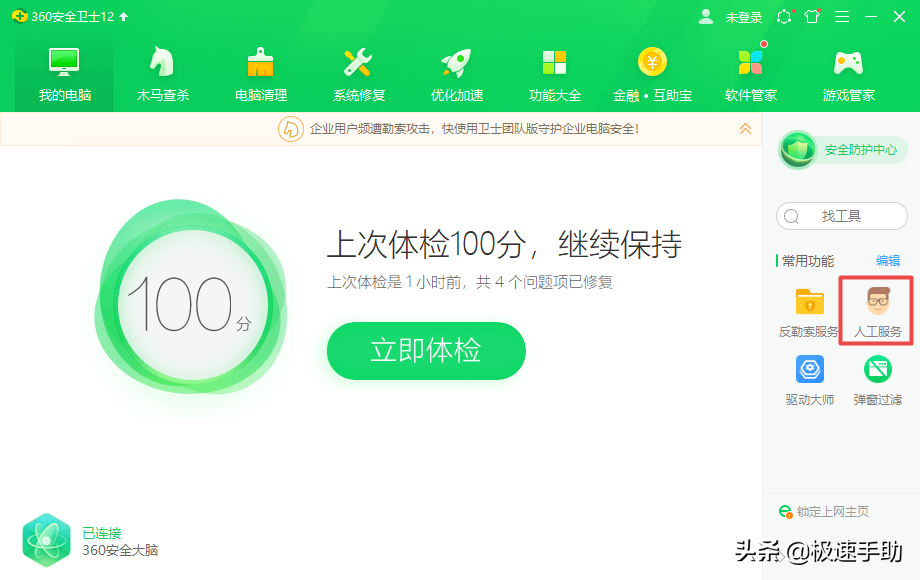The width and height of the screenshot is (920, 580).
Task: Click the green shield icon
Action: coord(797,150)
